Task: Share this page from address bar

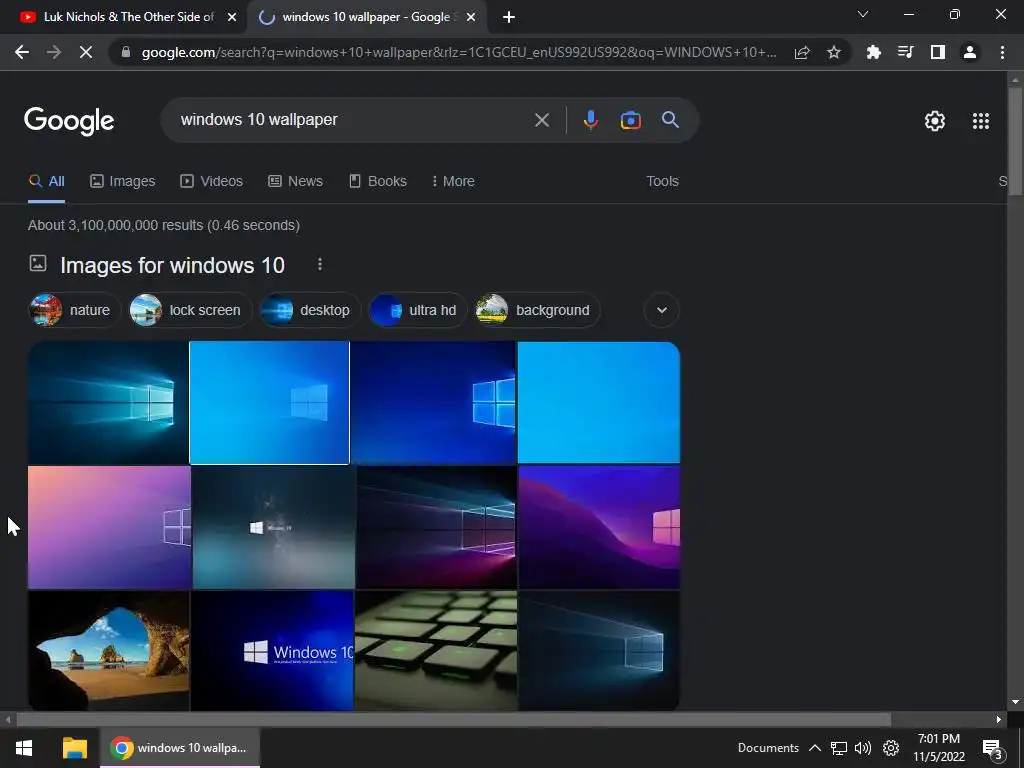Action: [x=802, y=52]
